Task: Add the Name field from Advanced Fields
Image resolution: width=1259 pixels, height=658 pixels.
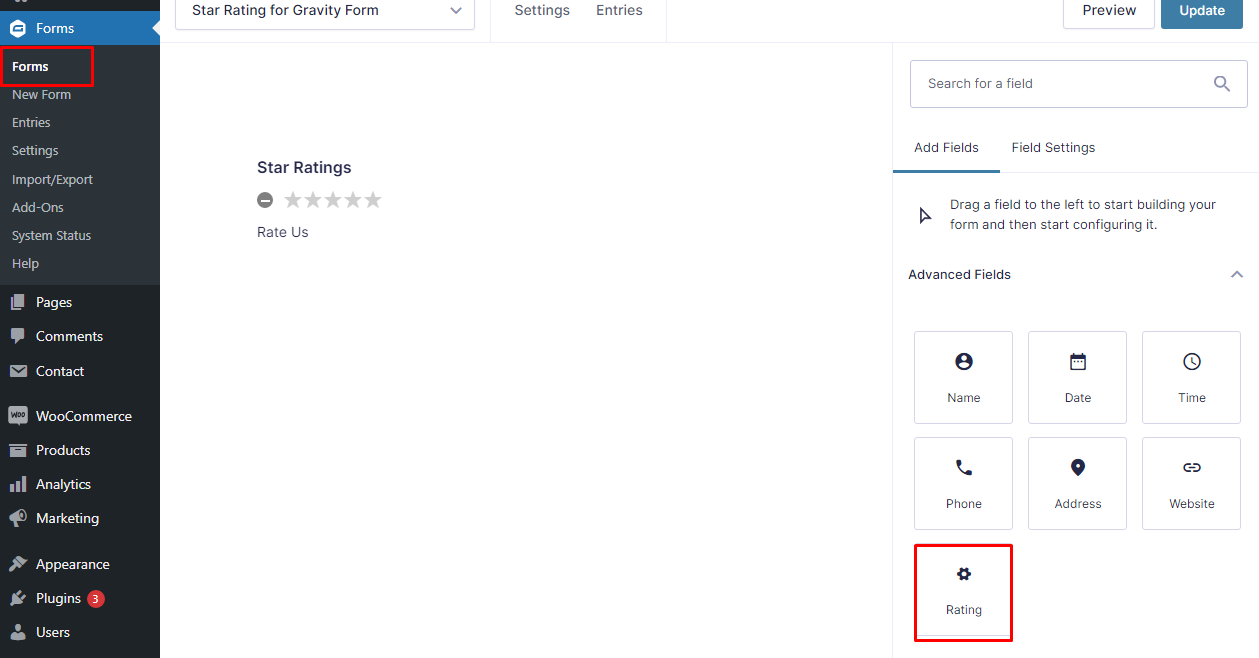Action: (x=963, y=377)
